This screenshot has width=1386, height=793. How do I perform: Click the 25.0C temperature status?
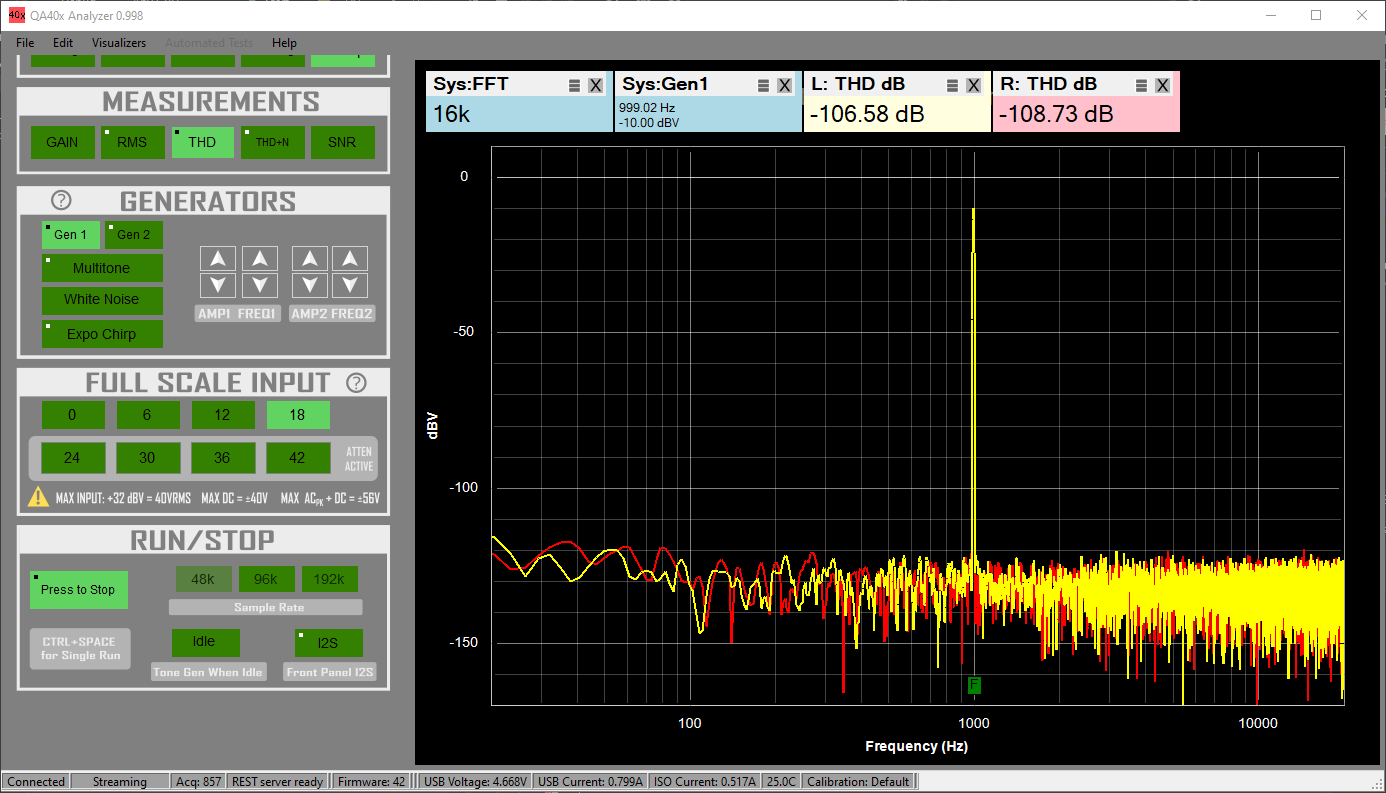[x=781, y=782]
